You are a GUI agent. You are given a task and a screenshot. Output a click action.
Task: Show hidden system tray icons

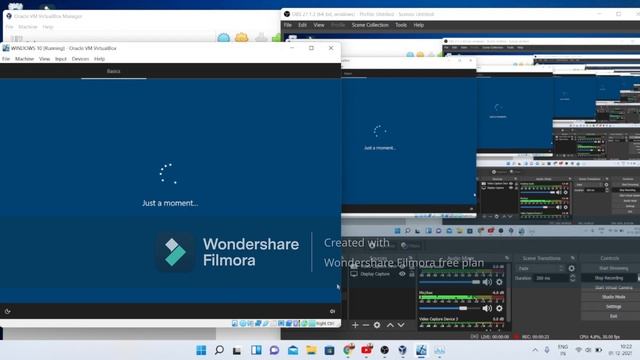tap(535, 350)
